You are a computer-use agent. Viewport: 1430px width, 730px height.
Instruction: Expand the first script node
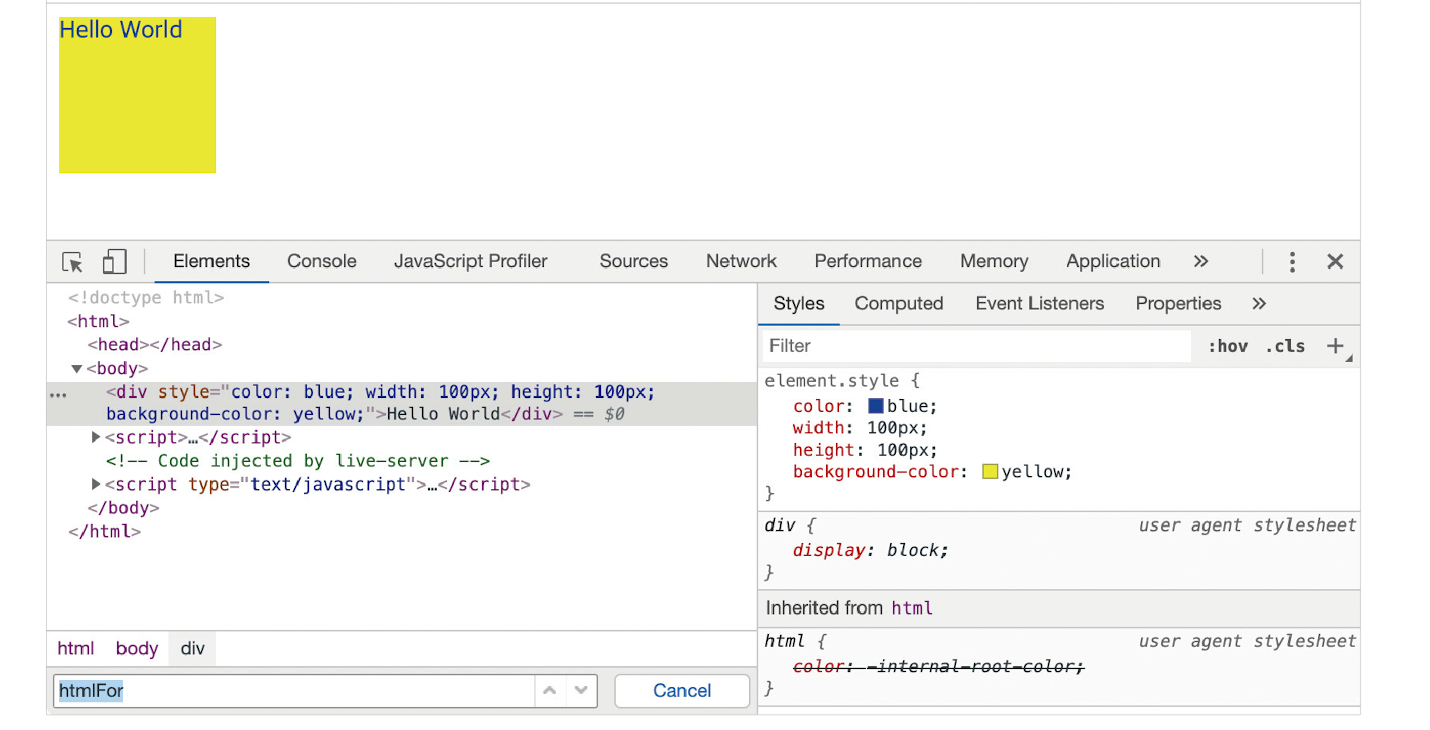(96, 438)
